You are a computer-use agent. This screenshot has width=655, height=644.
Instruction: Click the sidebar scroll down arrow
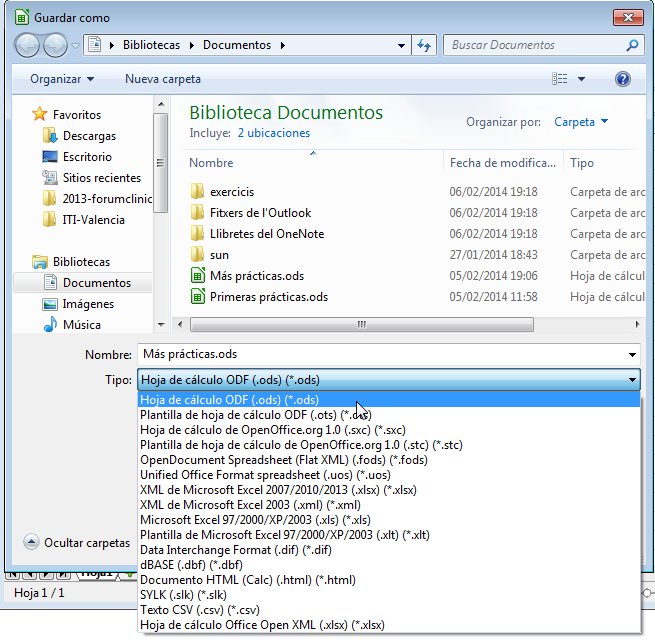pos(161,325)
